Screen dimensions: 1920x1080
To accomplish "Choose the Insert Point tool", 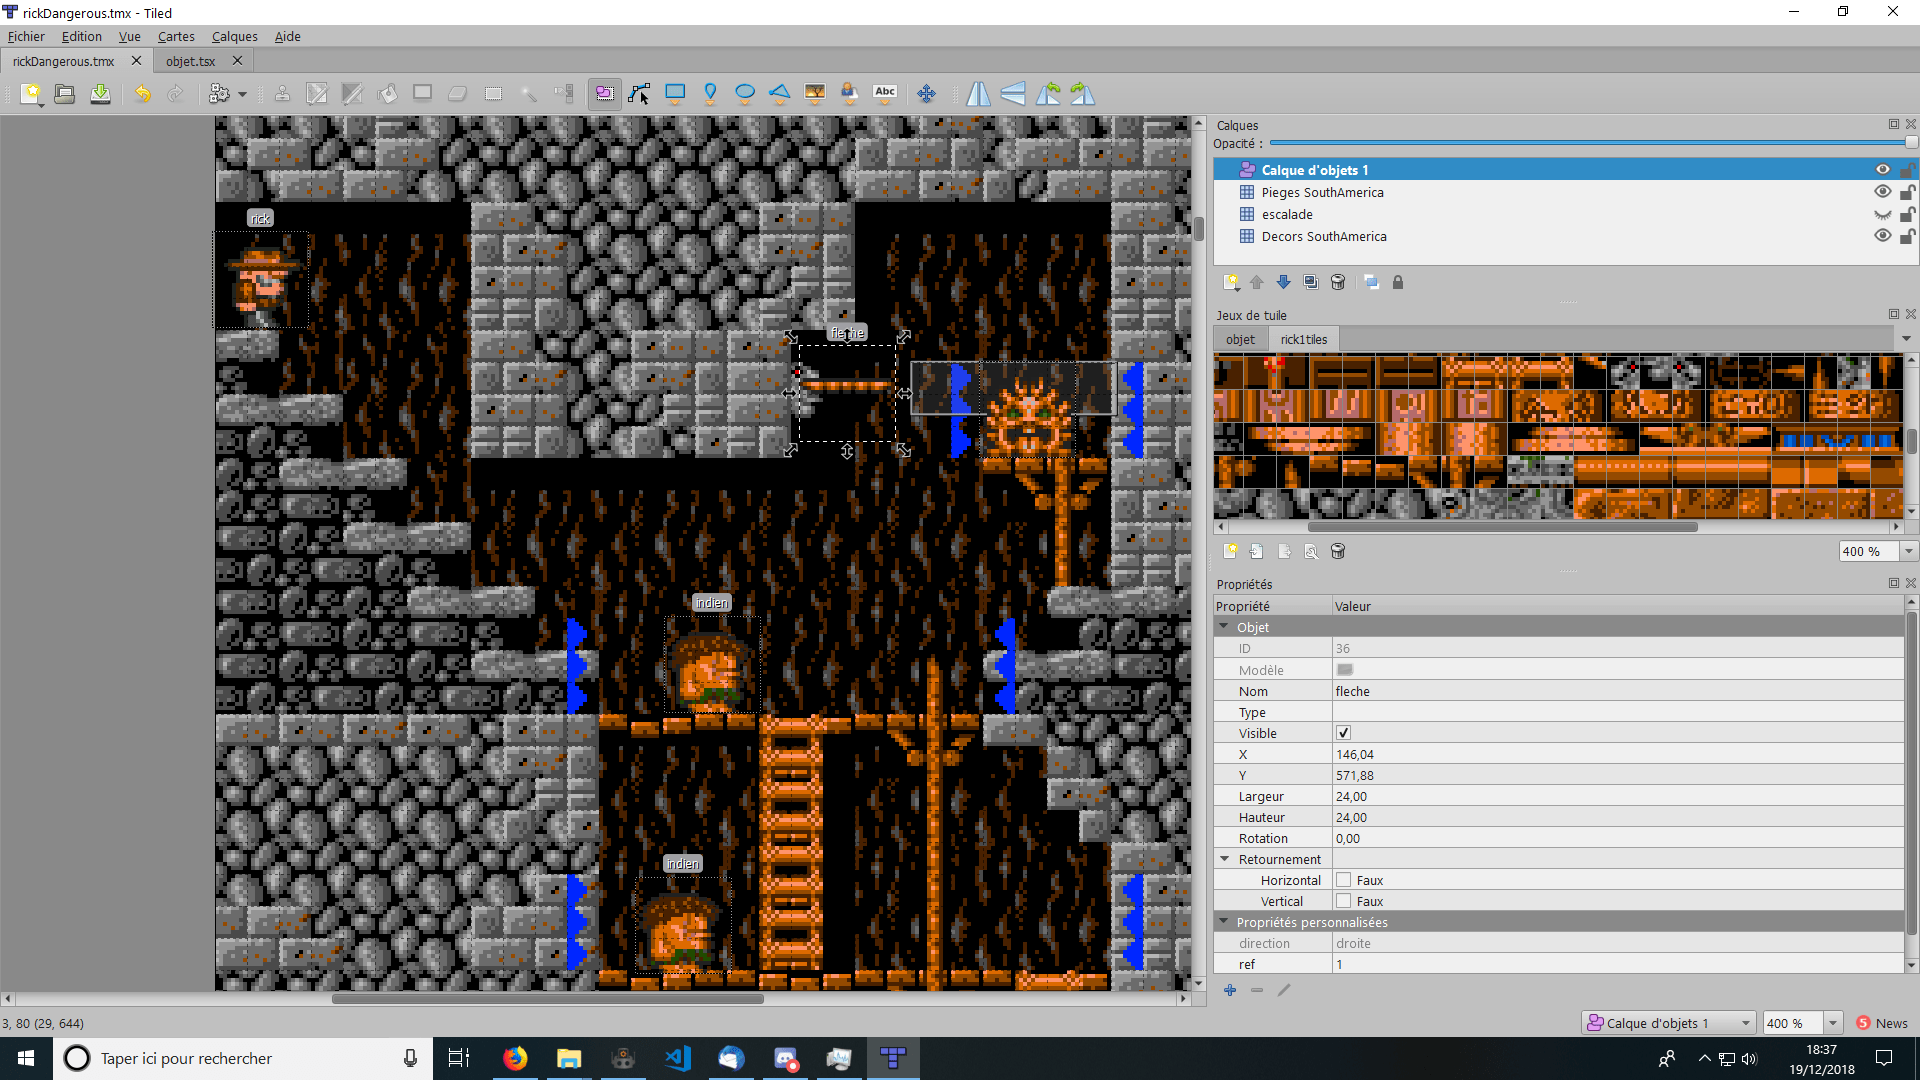I will pyautogui.click(x=710, y=94).
